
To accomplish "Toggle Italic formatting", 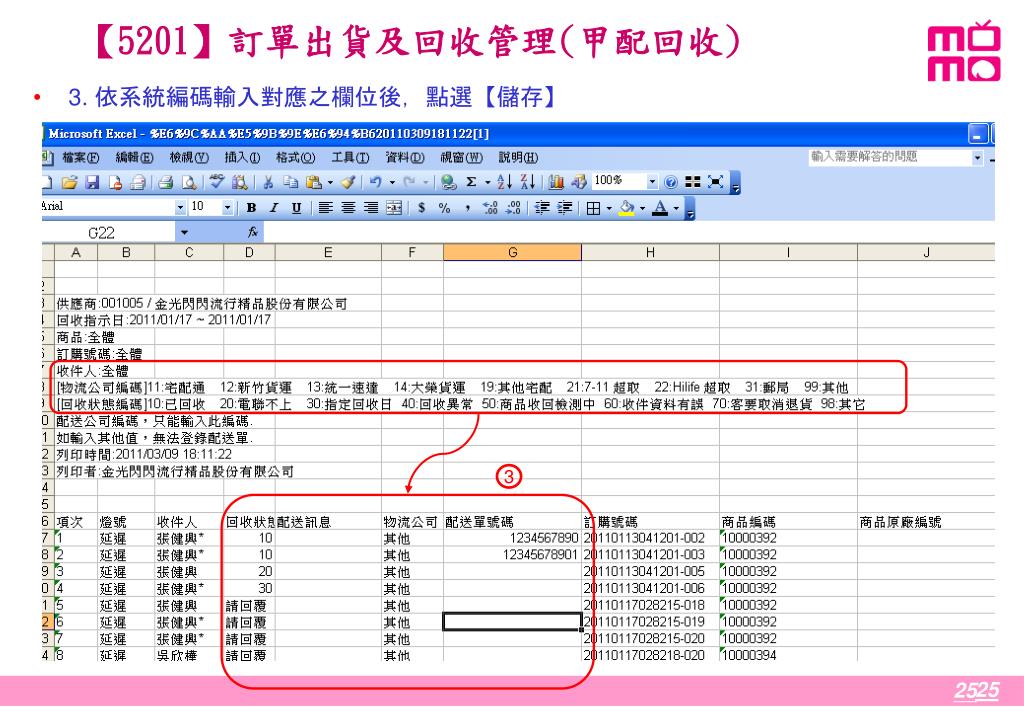I will click(274, 208).
